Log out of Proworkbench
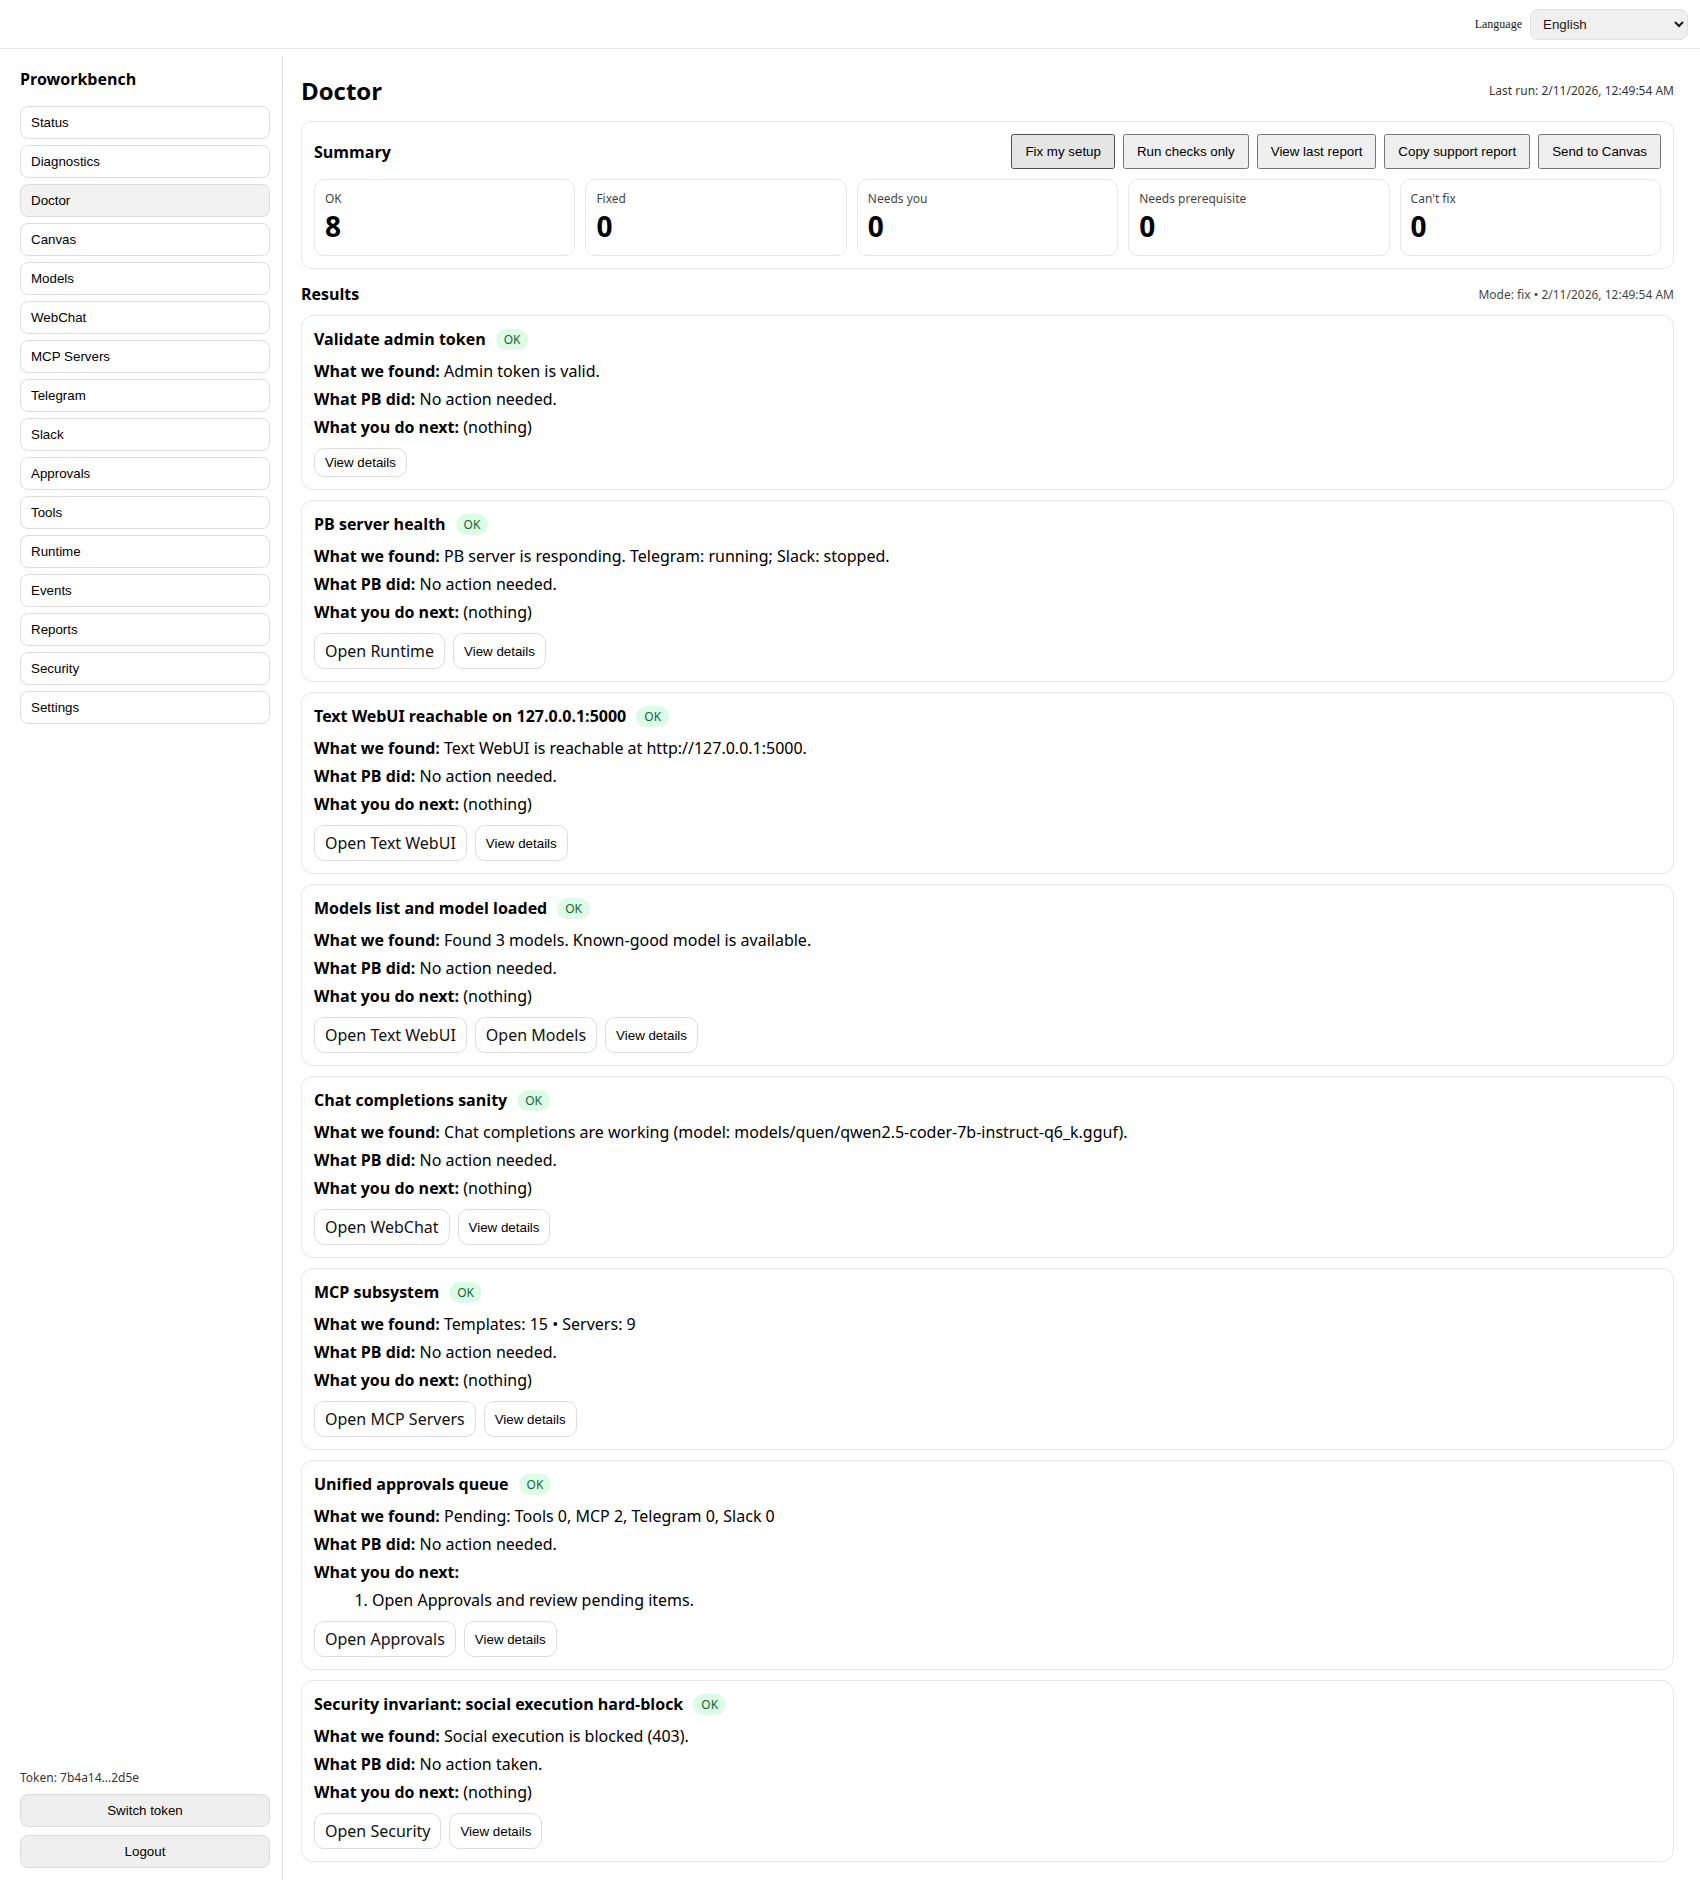1700x1888 pixels. tap(145, 1852)
